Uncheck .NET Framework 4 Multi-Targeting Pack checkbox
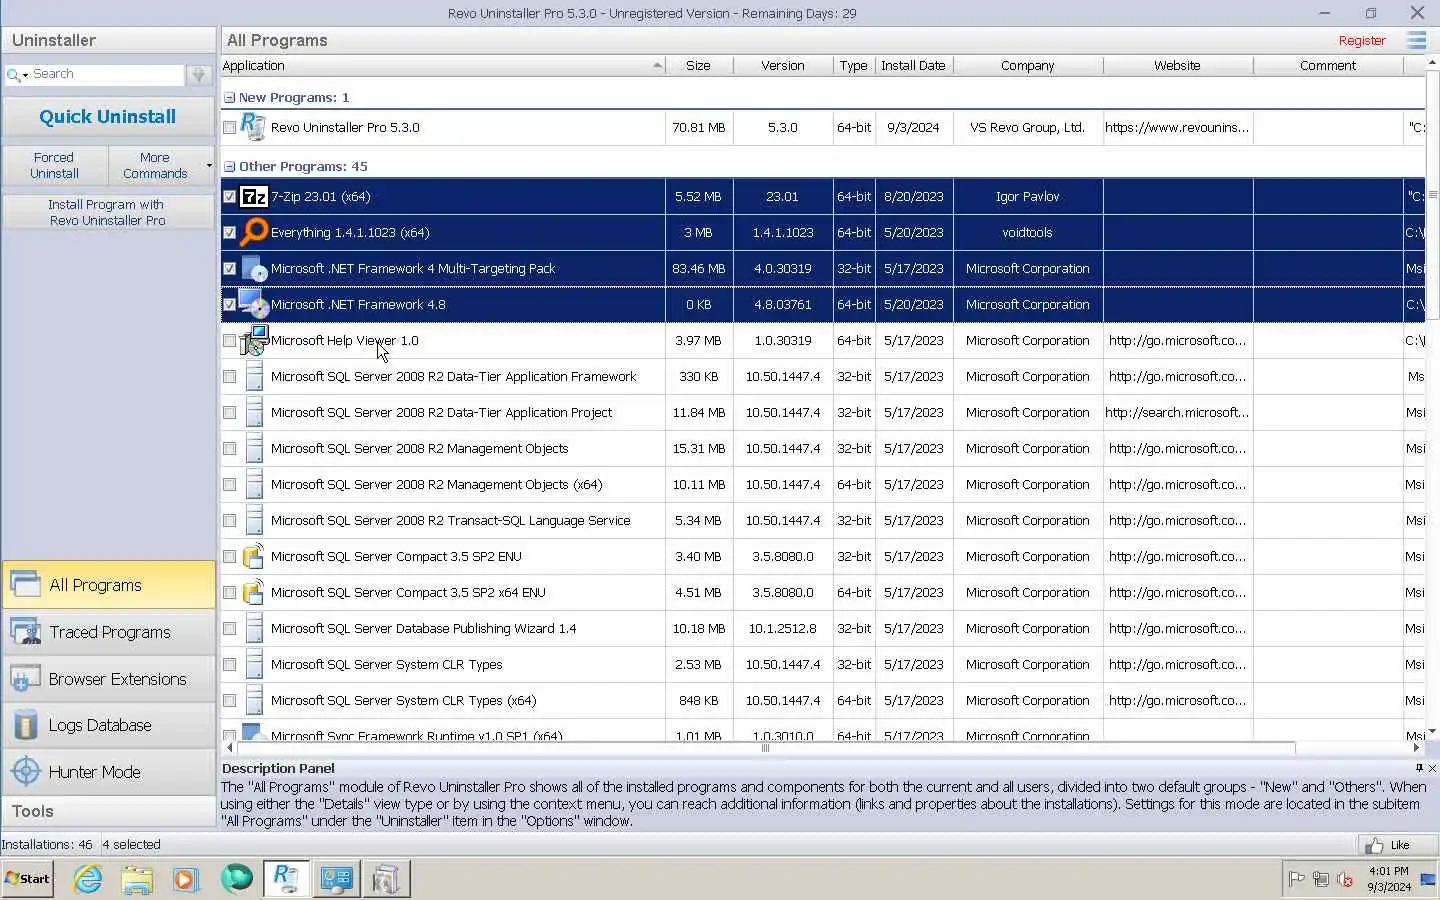The width and height of the screenshot is (1440, 900). (x=230, y=269)
